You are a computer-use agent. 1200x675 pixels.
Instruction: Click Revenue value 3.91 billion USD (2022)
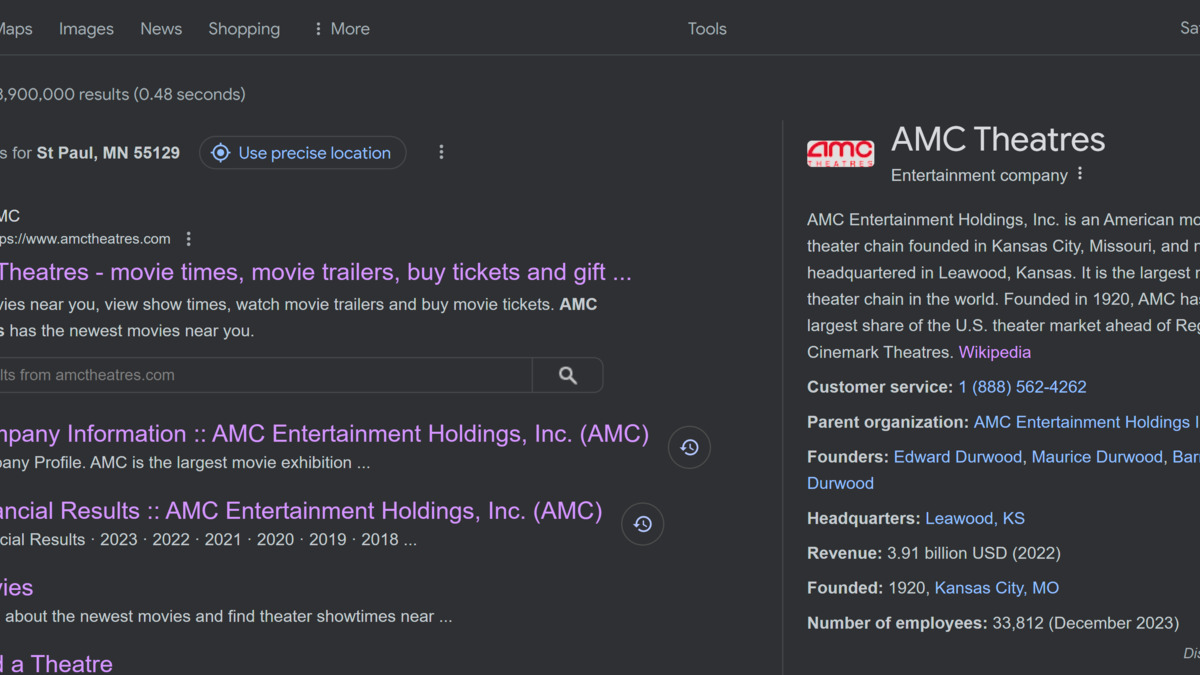[x=974, y=553]
